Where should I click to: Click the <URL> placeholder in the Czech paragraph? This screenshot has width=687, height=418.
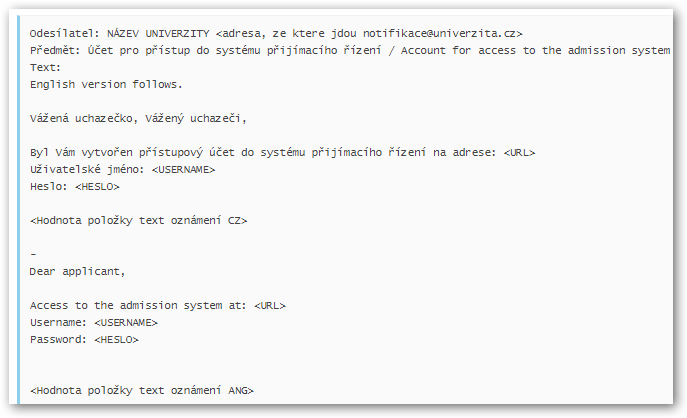click(x=520, y=152)
